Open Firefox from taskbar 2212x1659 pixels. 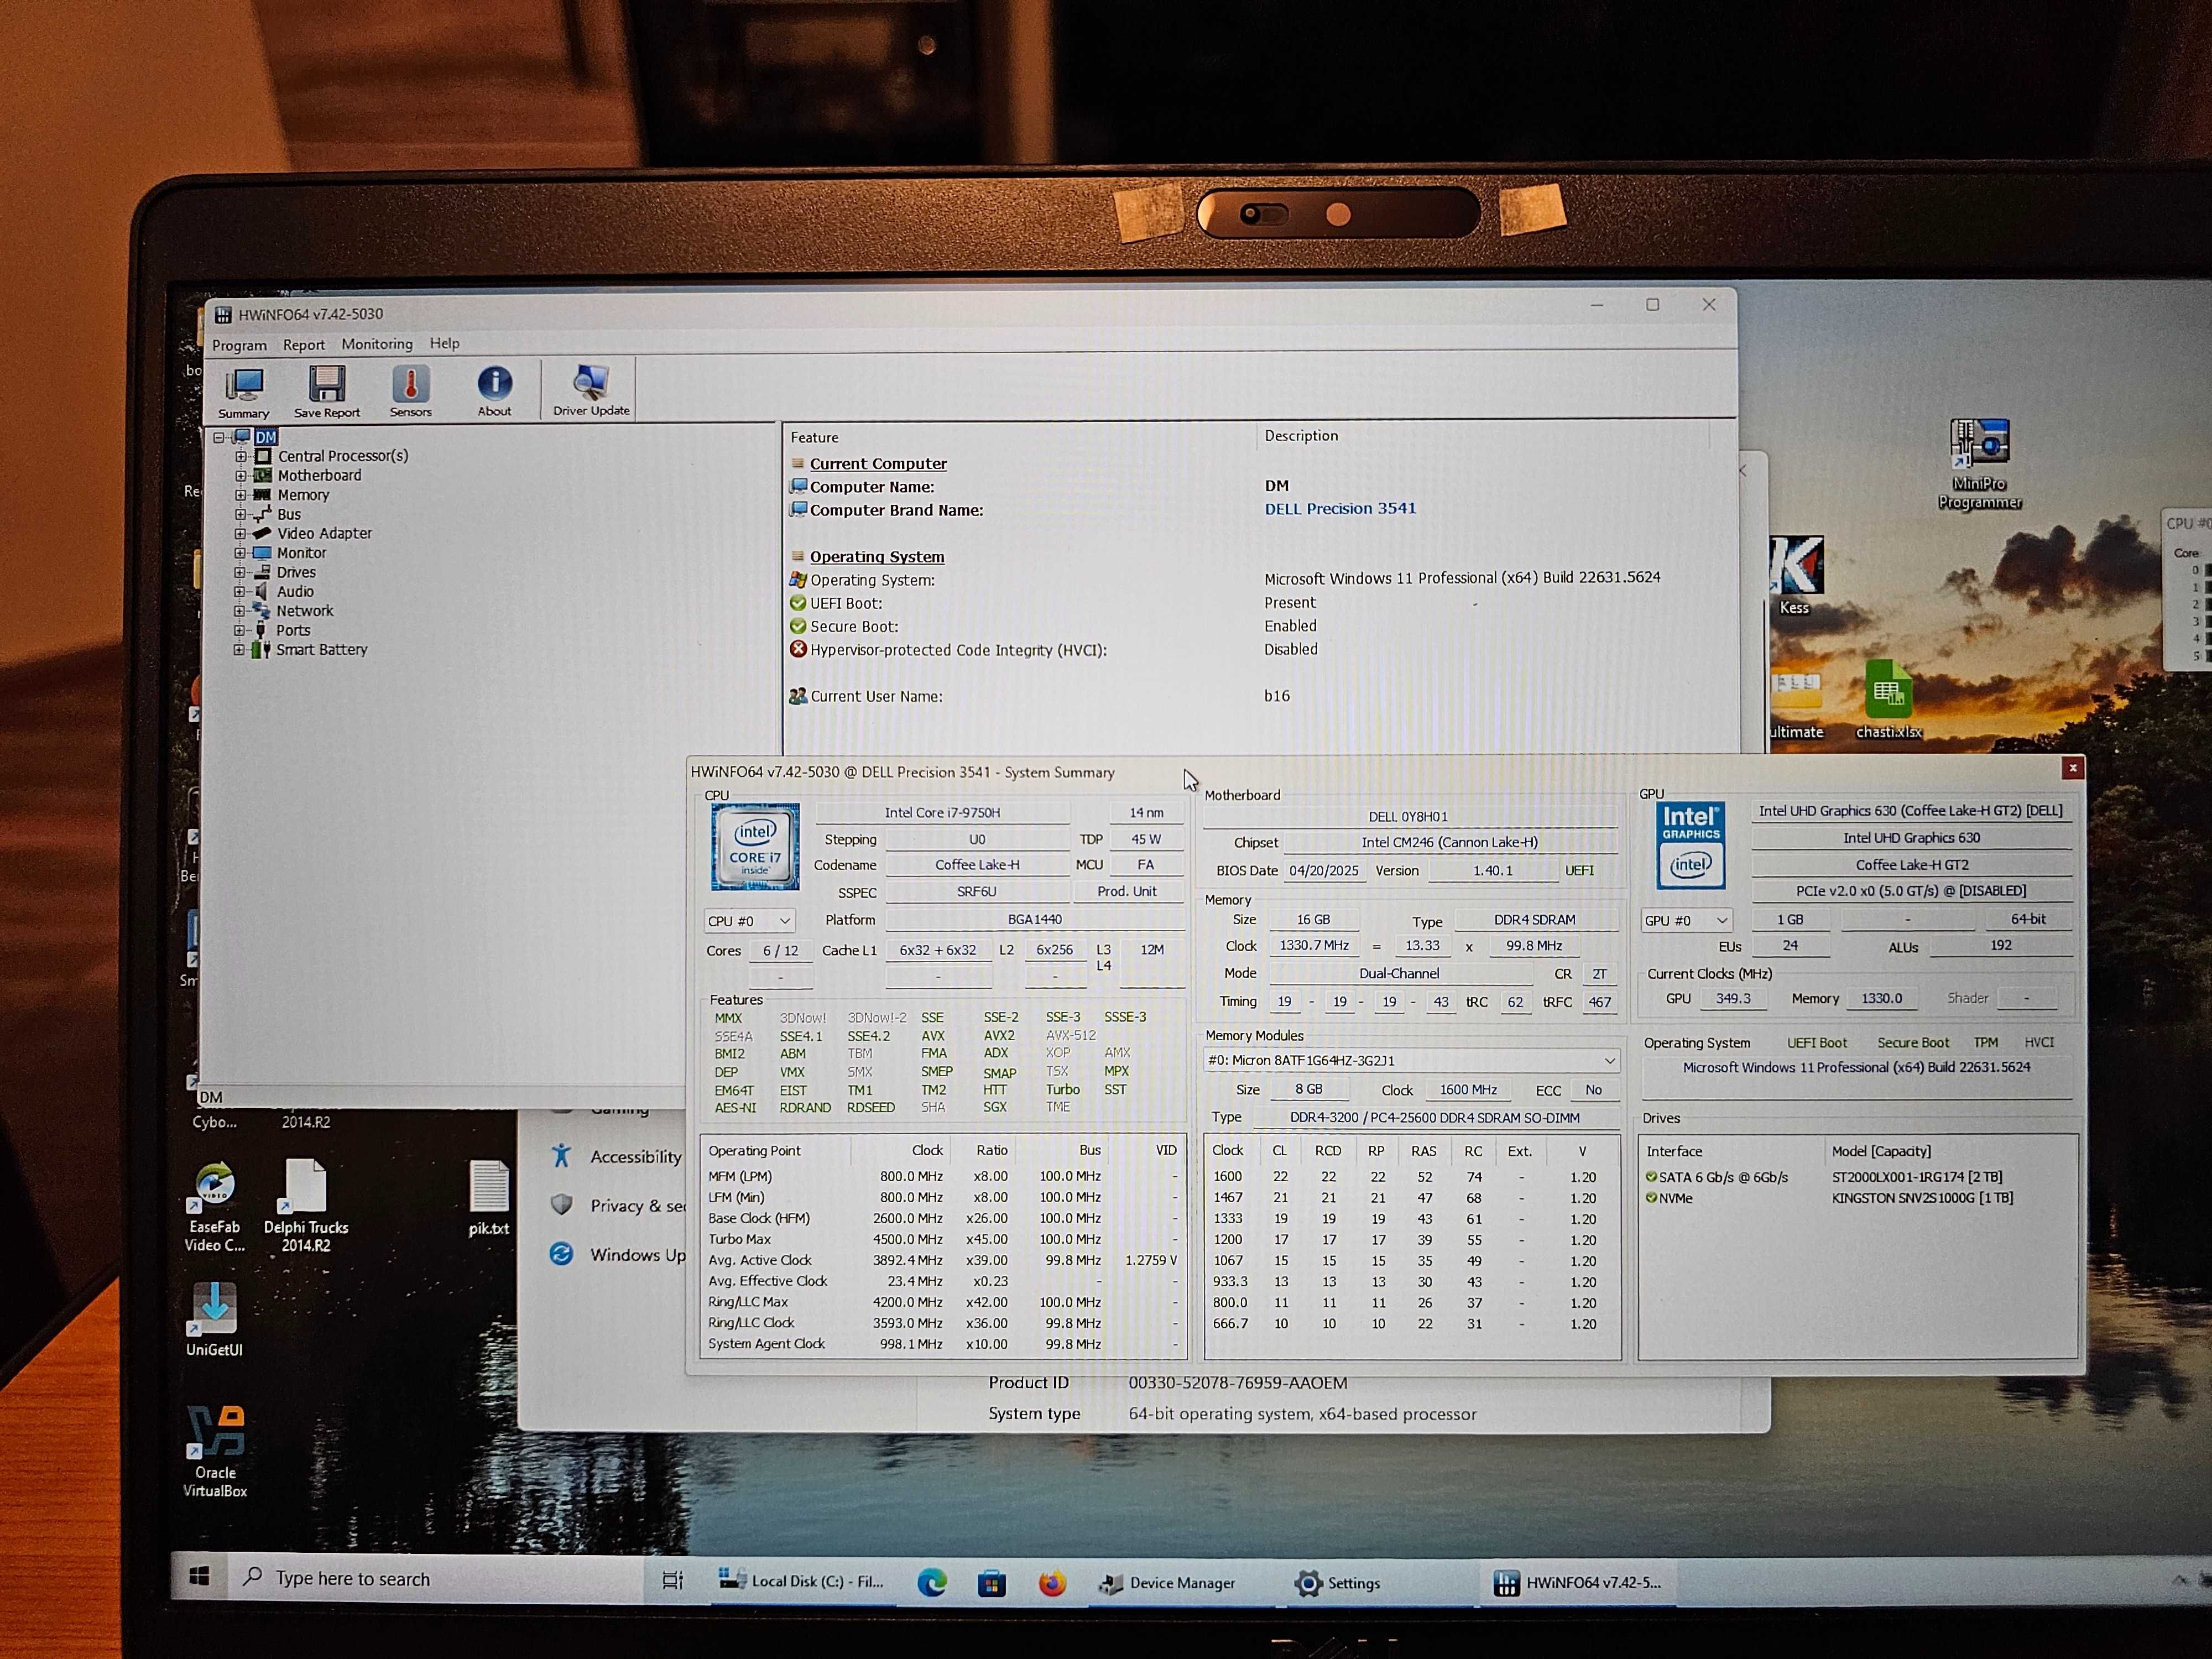point(1052,1583)
